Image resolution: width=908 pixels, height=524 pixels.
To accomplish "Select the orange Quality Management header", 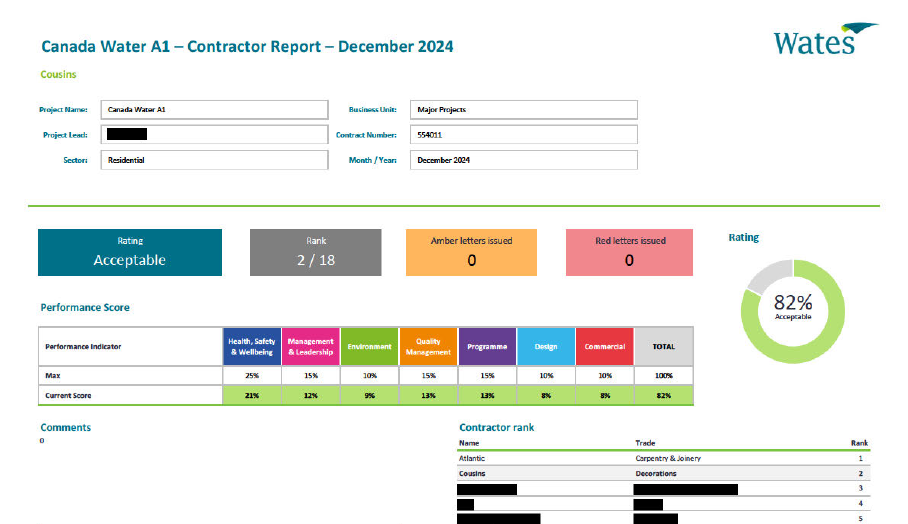I will pos(428,347).
